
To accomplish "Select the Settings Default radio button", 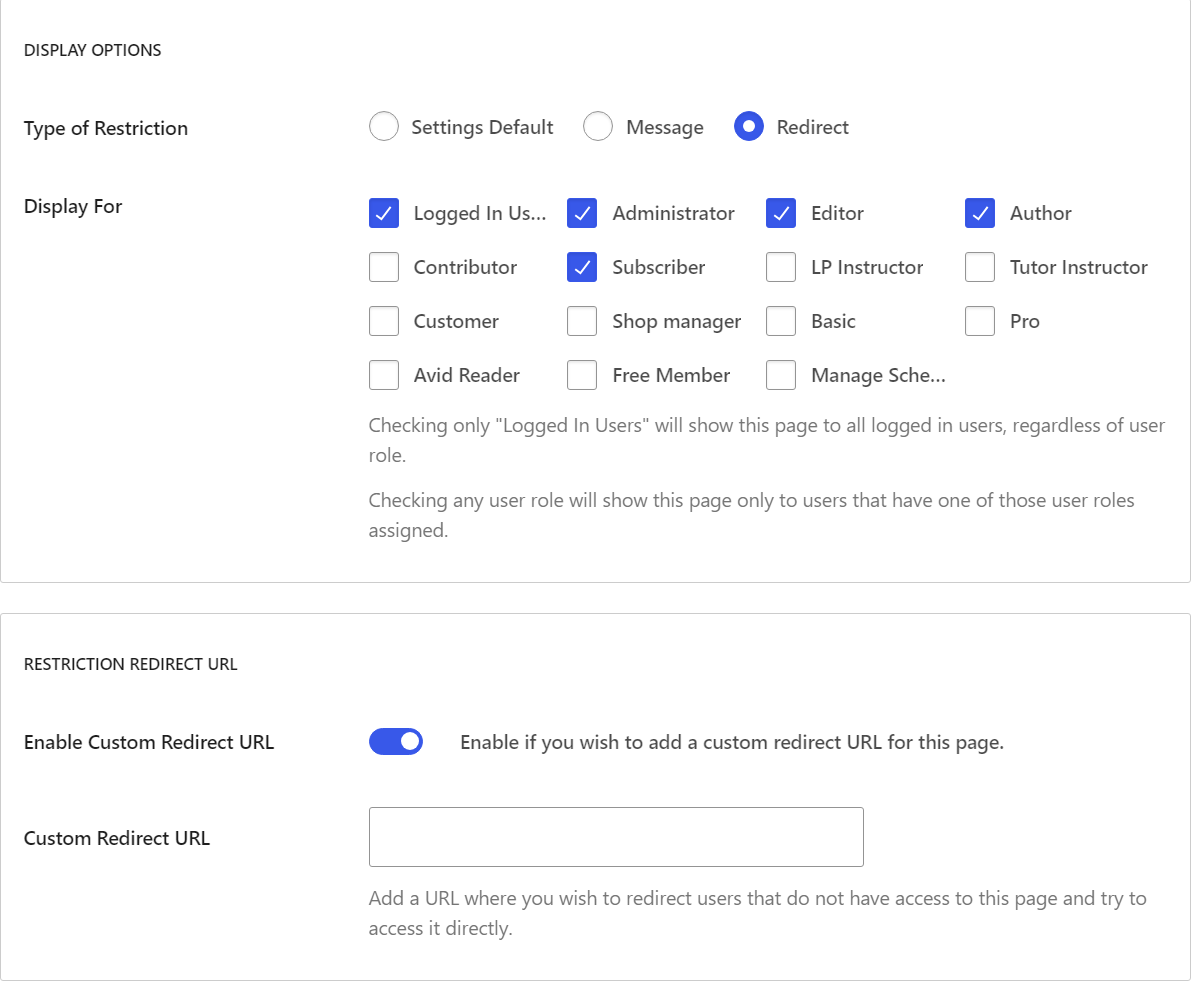I will pyautogui.click(x=384, y=127).
